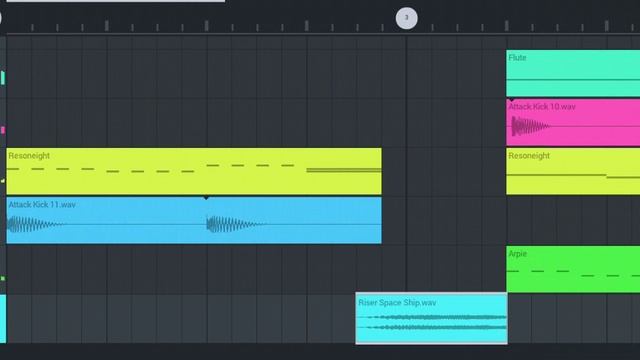The width and height of the screenshot is (640, 360).
Task: Click the "Riser Space Ship.wav" label text
Action: (397, 302)
